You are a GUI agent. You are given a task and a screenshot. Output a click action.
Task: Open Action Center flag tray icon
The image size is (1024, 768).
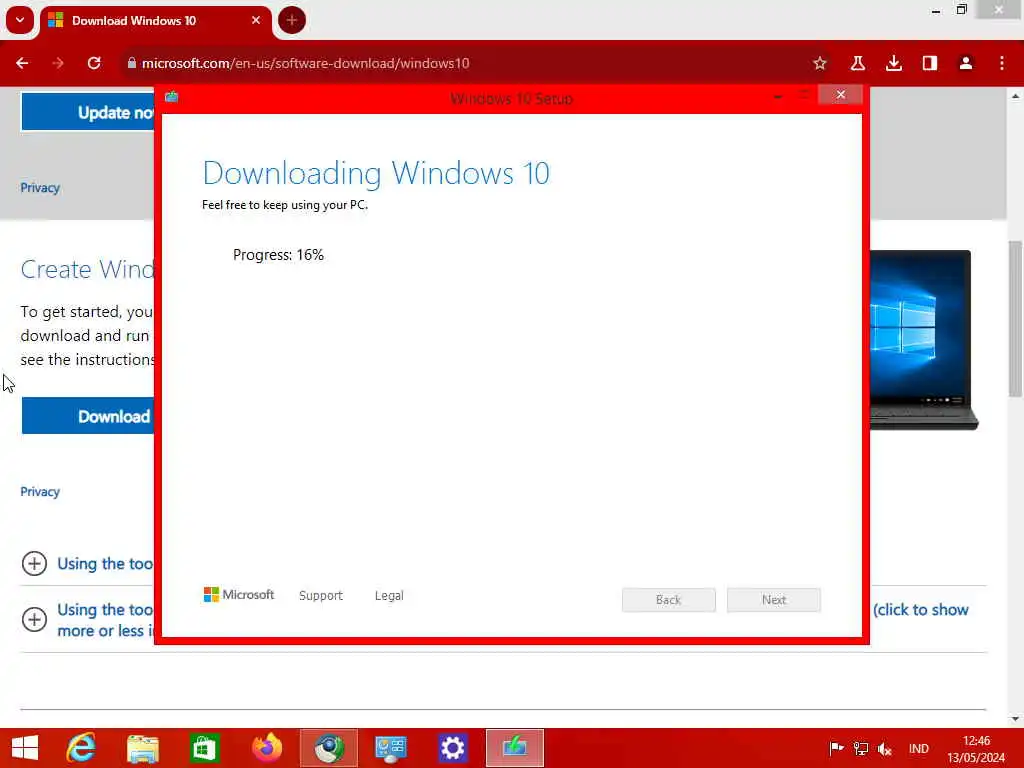(x=836, y=748)
